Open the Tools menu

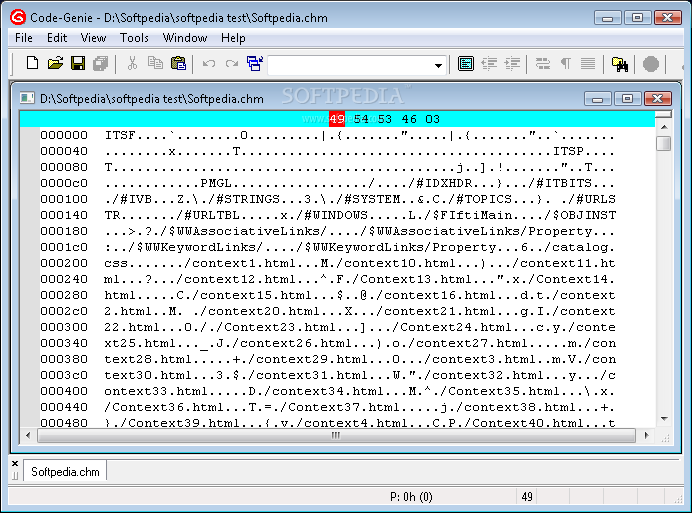[x=134, y=38]
